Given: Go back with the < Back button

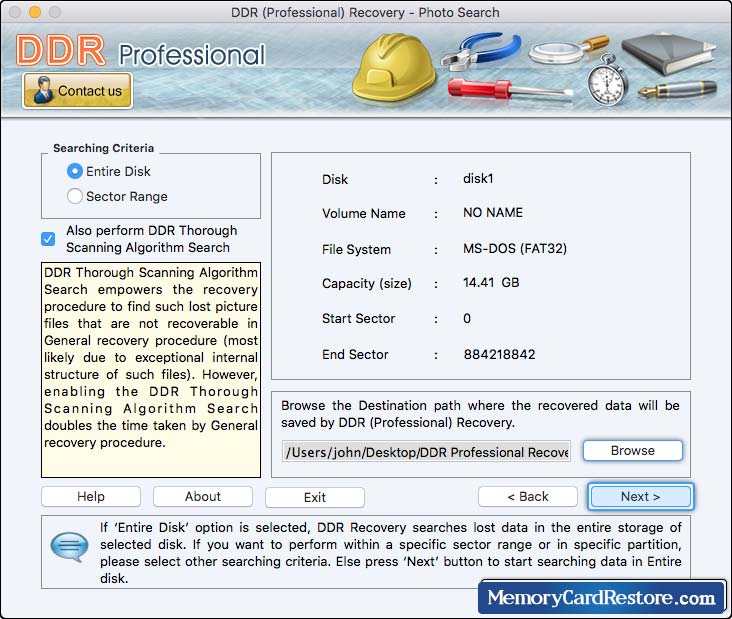Looking at the screenshot, I should pyautogui.click(x=528, y=497).
